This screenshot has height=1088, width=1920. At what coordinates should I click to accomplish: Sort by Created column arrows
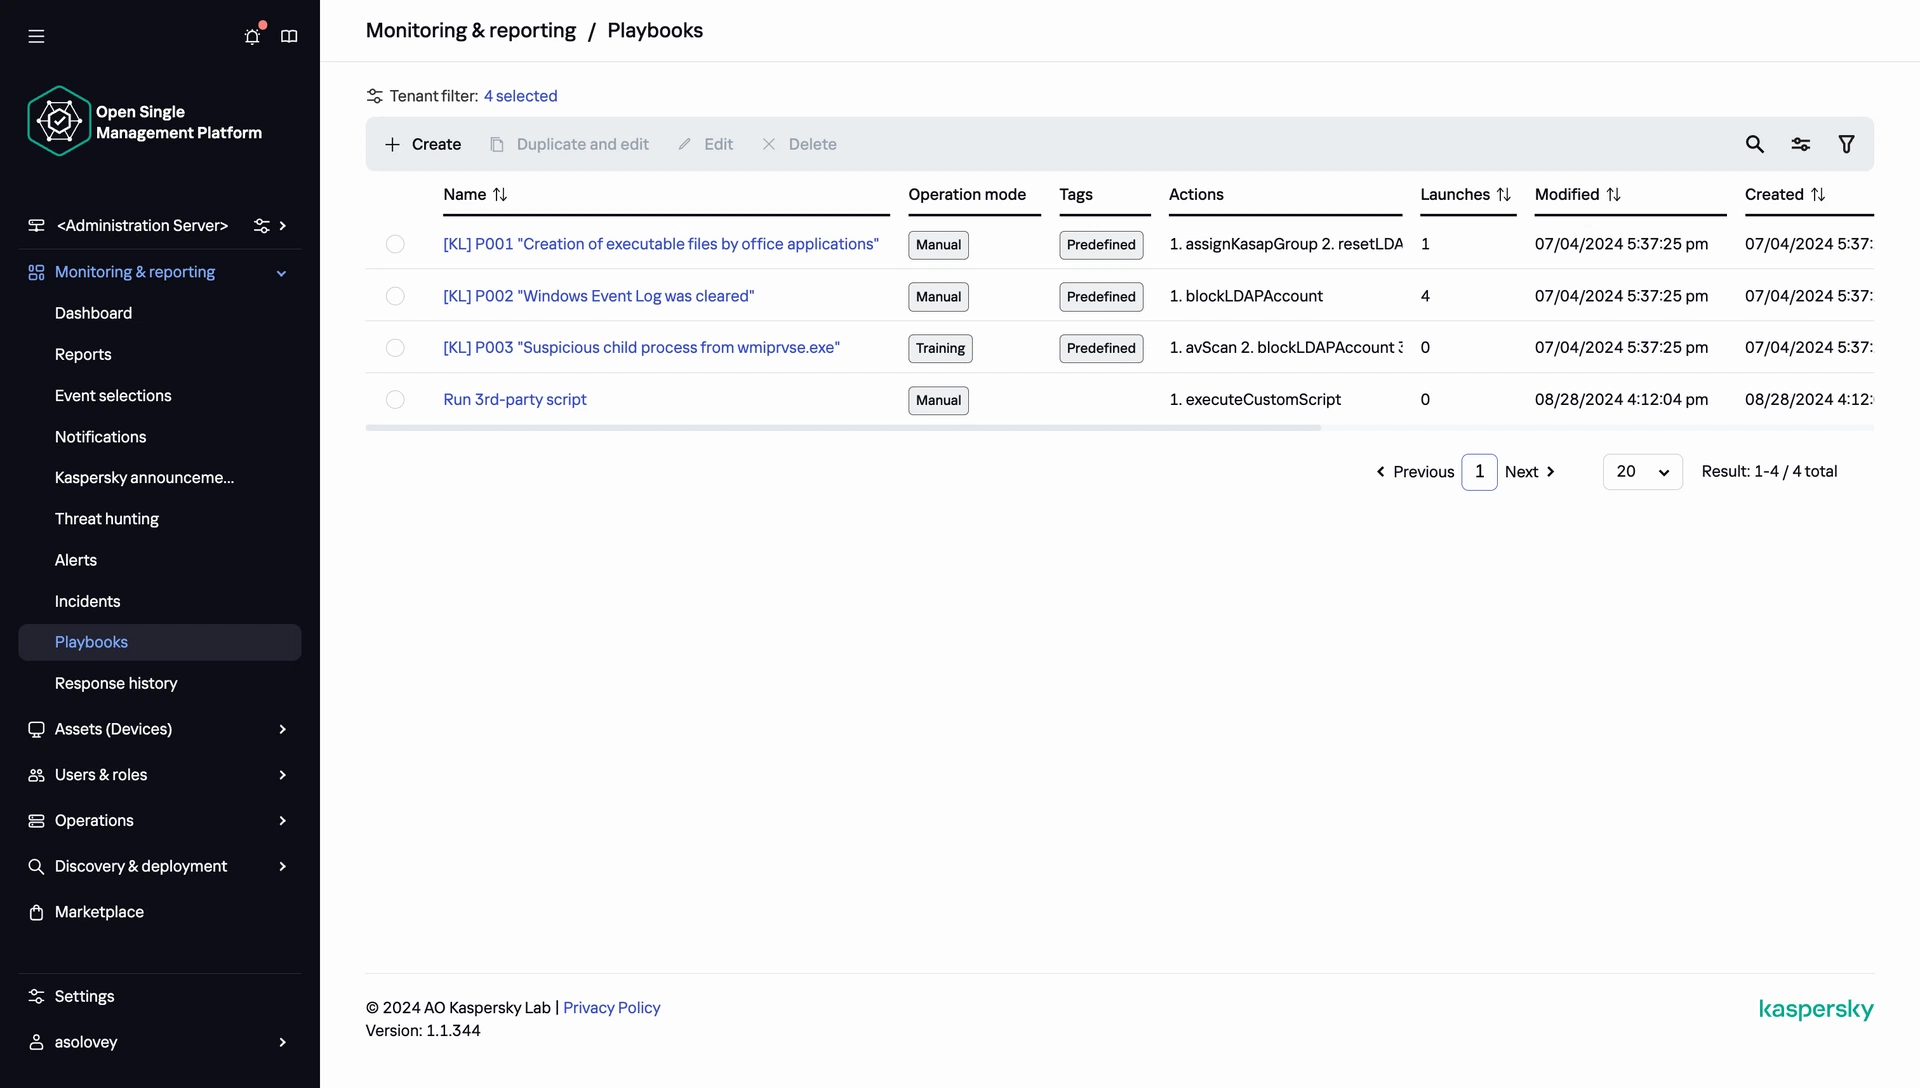click(x=1818, y=195)
